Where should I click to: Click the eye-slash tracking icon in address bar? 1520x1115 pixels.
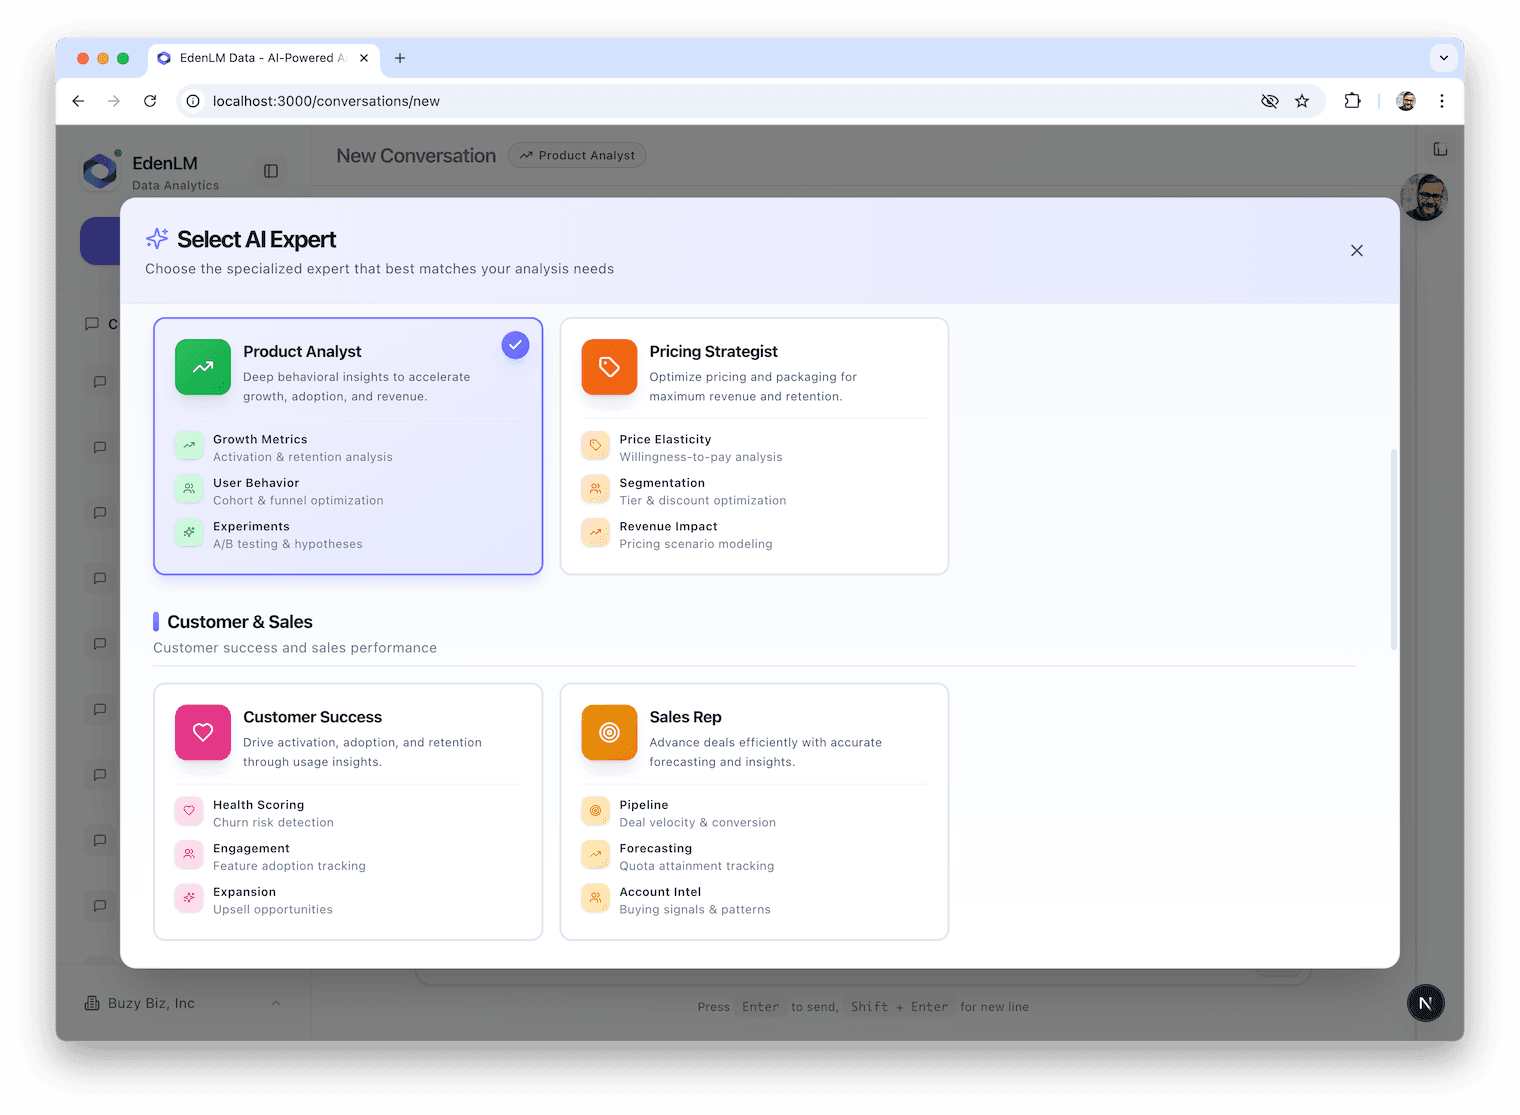[x=1270, y=101]
